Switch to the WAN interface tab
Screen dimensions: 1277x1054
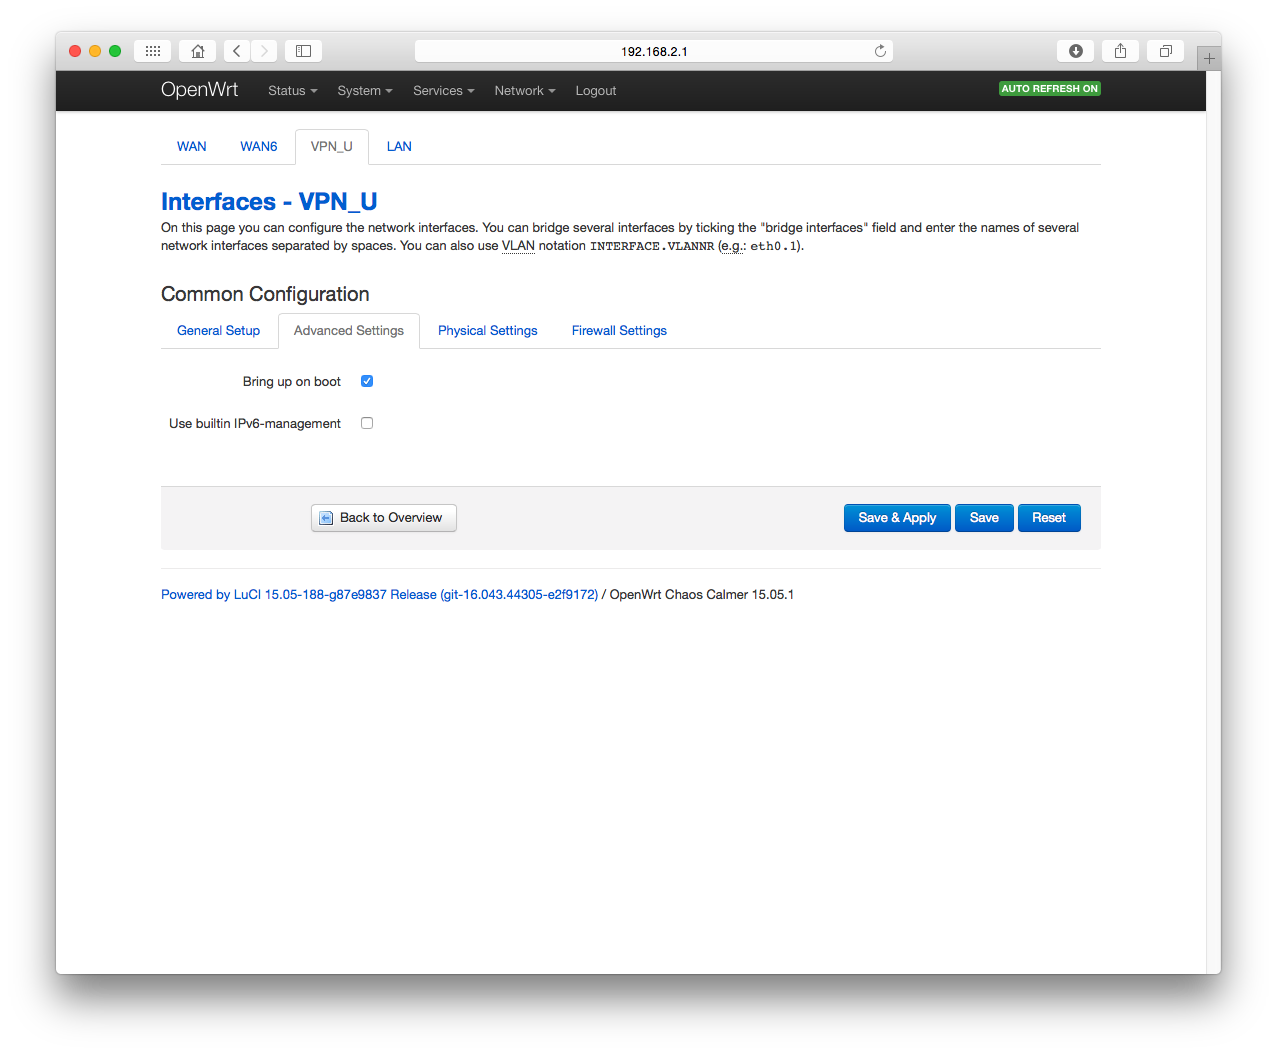192,146
